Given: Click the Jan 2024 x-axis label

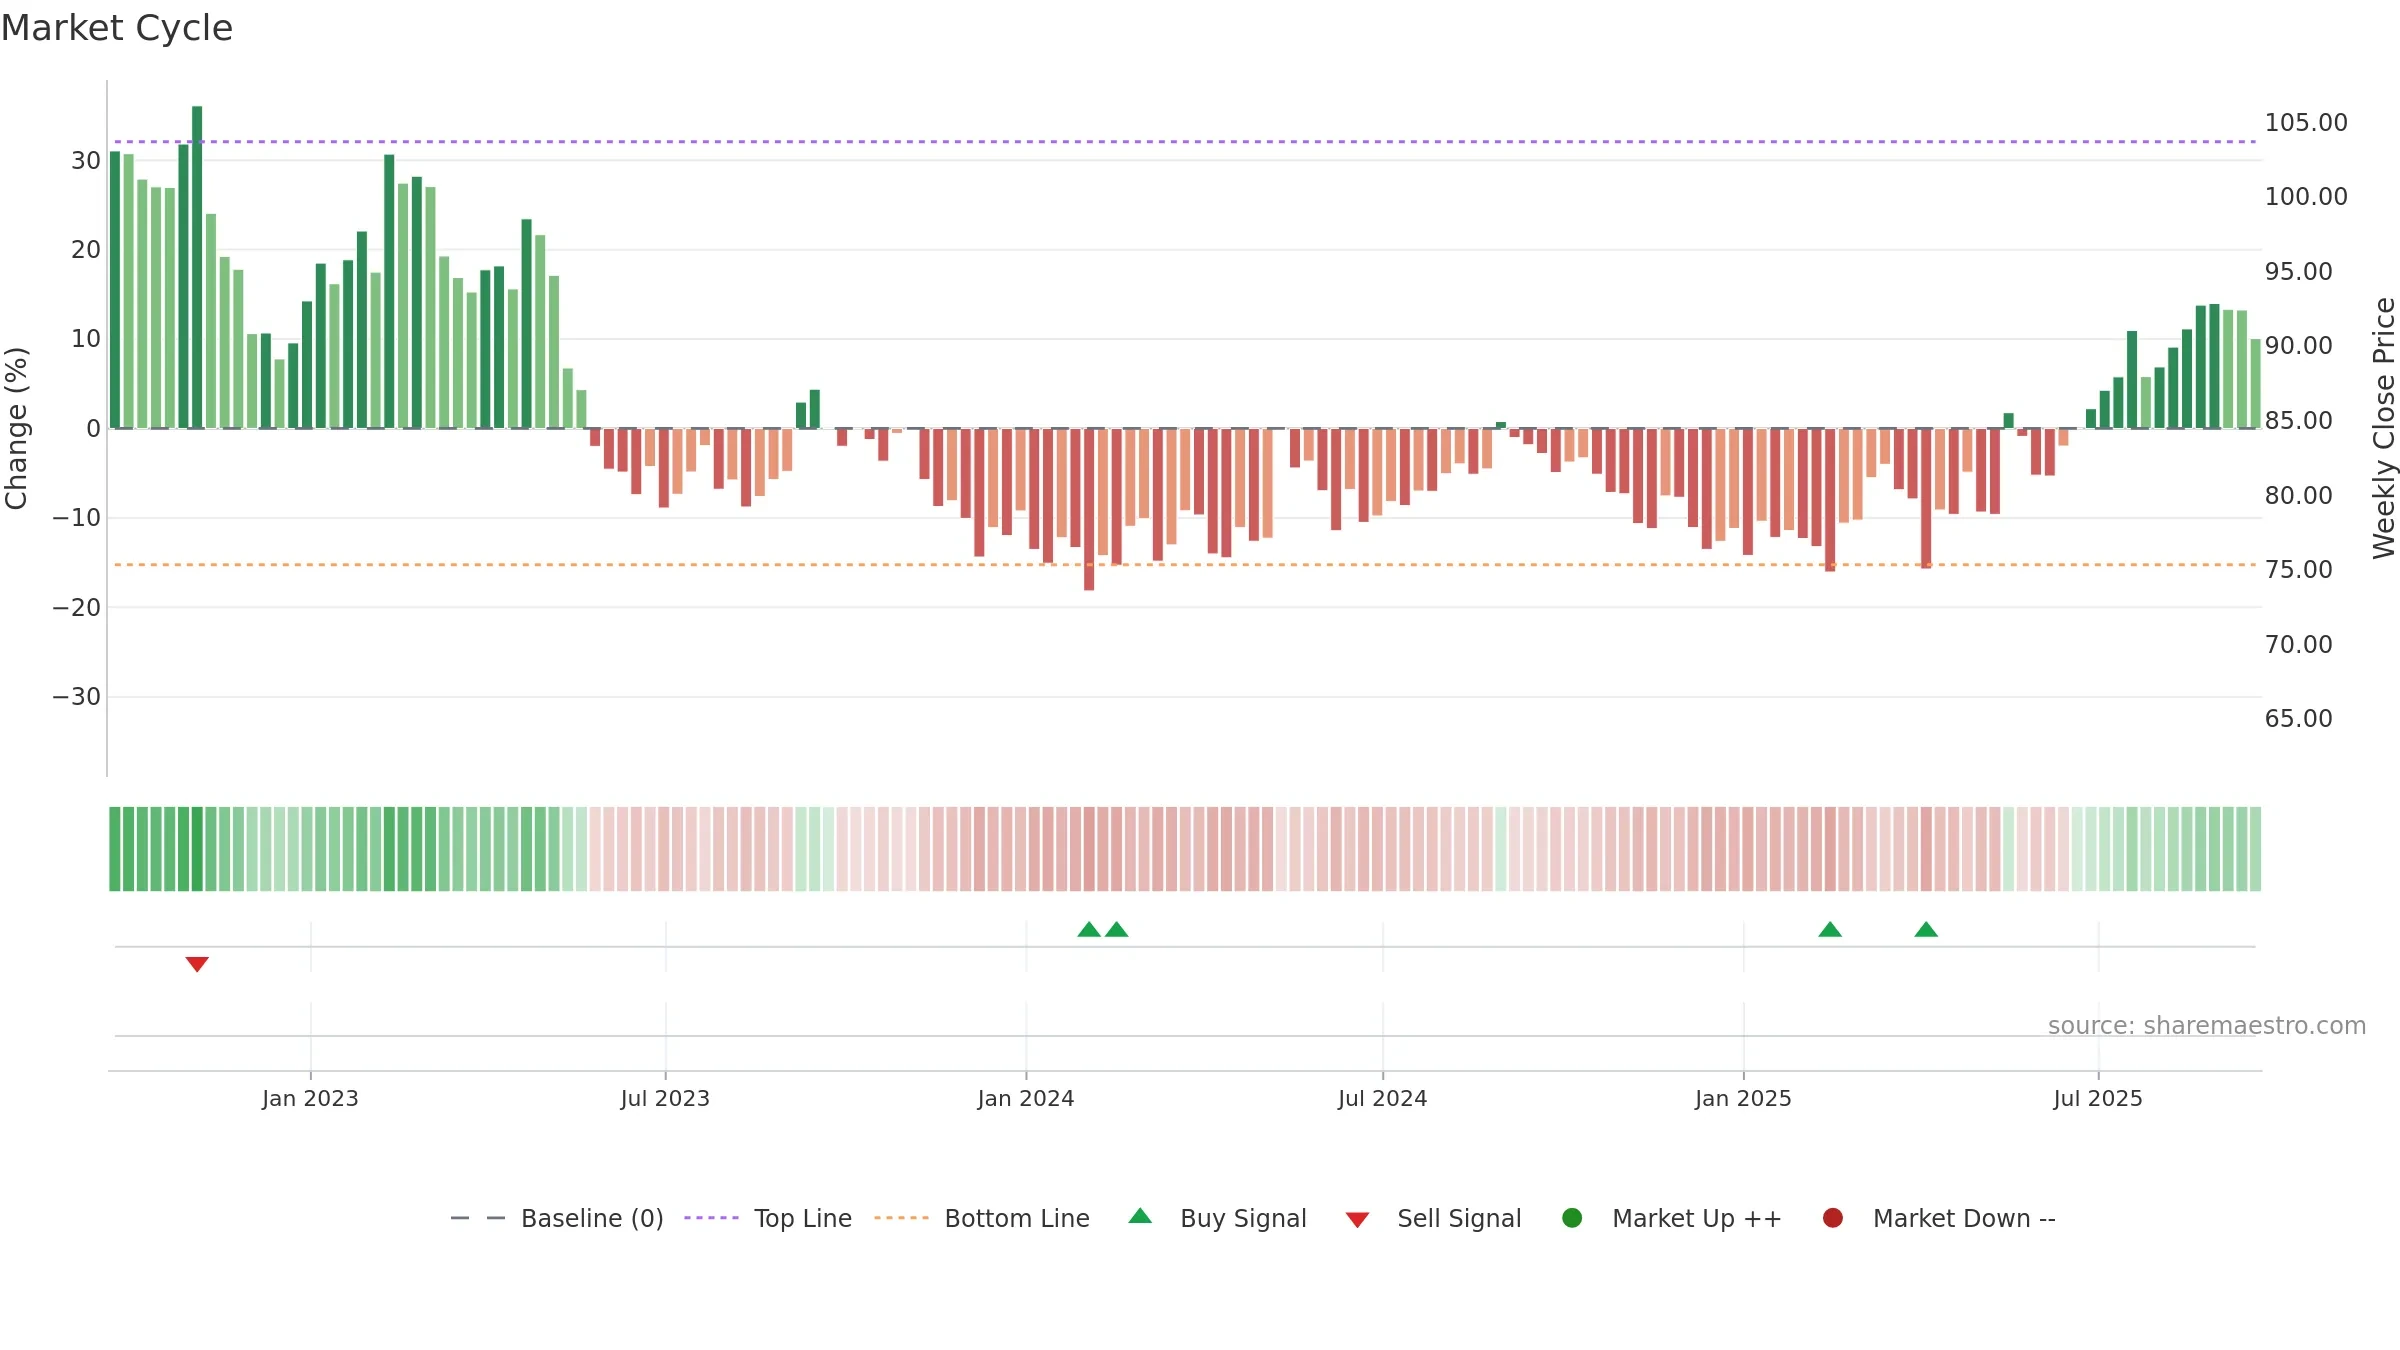Looking at the screenshot, I should (1026, 1098).
